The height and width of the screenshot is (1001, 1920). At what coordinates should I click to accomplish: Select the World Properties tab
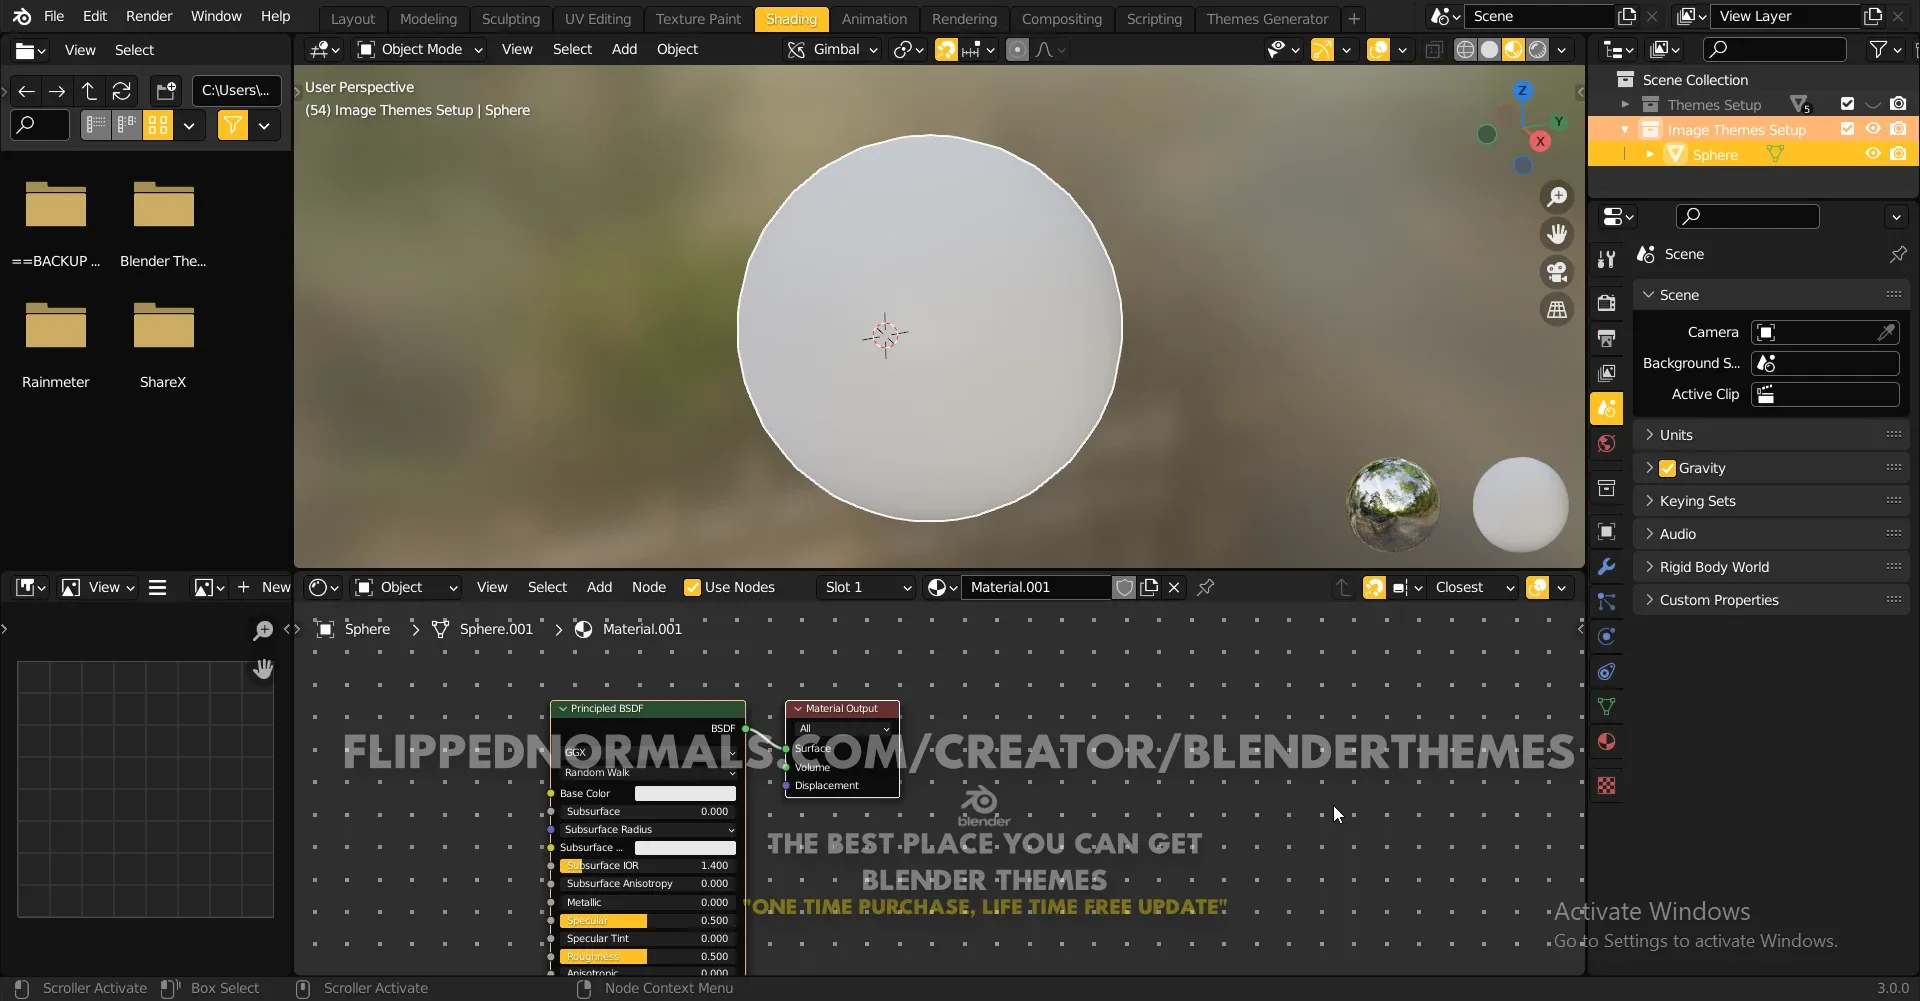1607,444
